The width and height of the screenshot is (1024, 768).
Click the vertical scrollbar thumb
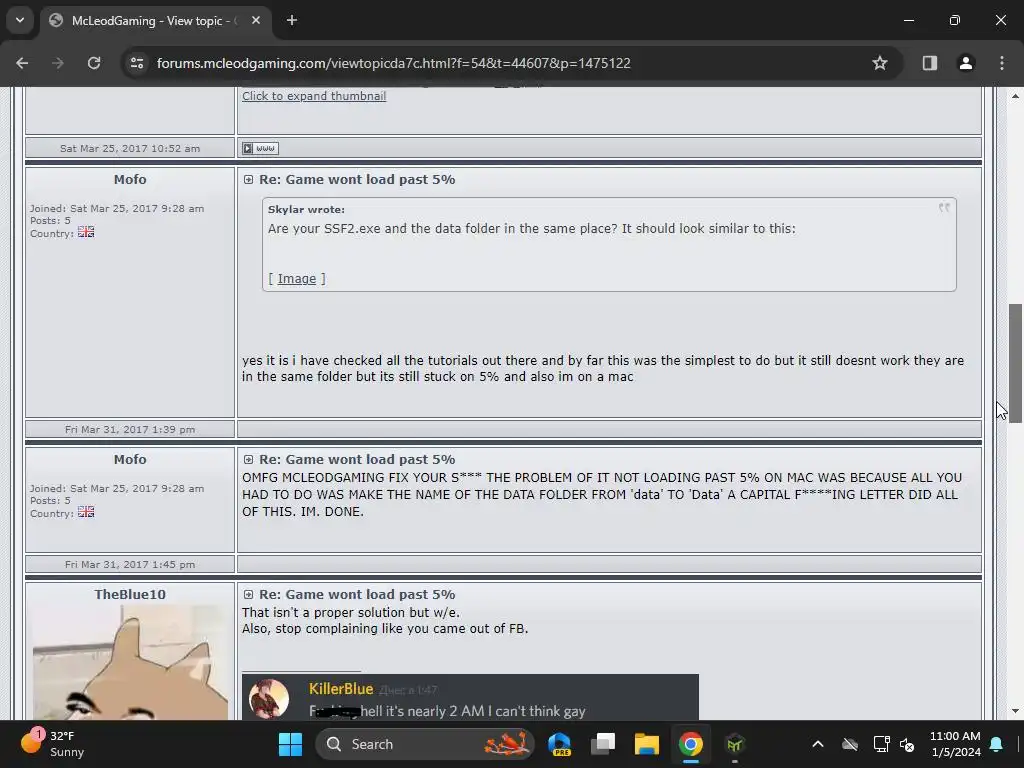(1015, 363)
